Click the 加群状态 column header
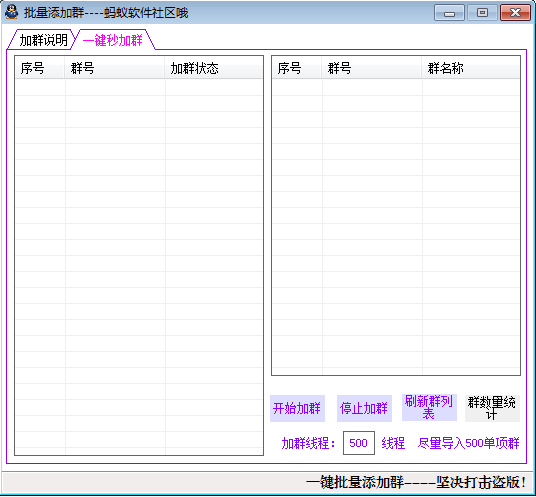Viewport: 536px width, 497px height. (x=214, y=68)
